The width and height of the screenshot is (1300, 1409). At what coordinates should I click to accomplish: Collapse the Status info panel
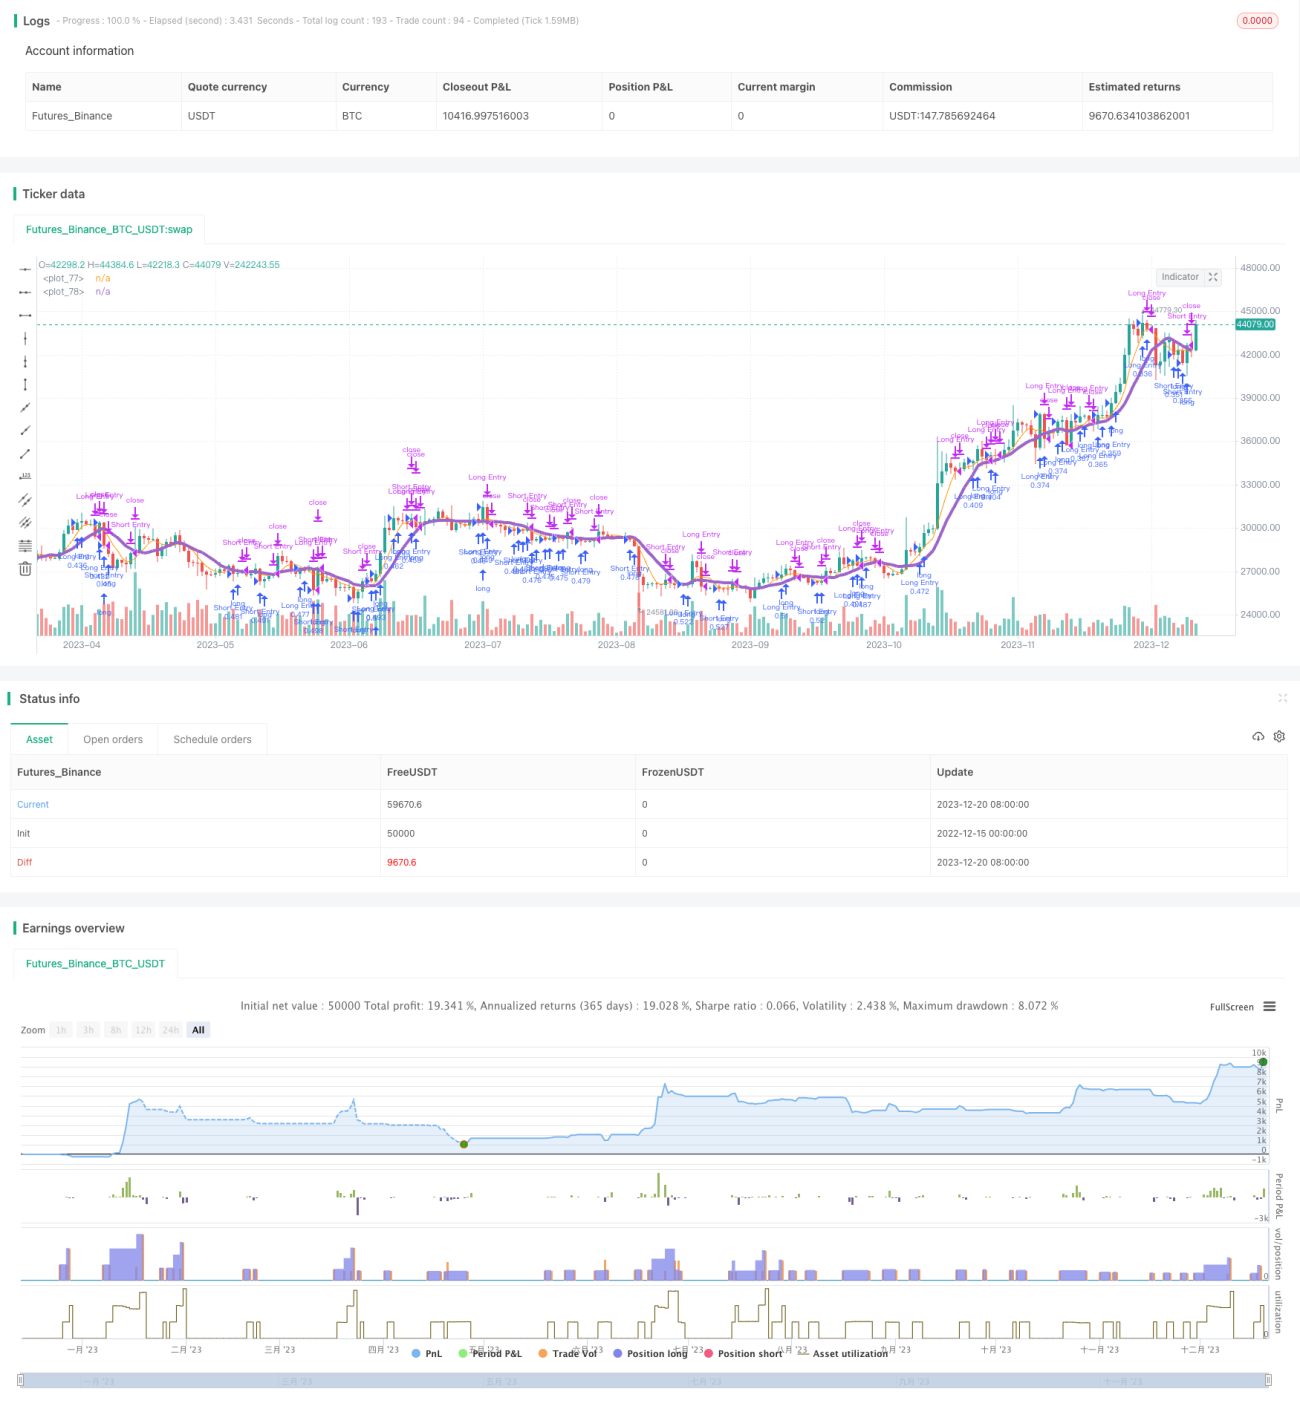pyautogui.click(x=1282, y=698)
